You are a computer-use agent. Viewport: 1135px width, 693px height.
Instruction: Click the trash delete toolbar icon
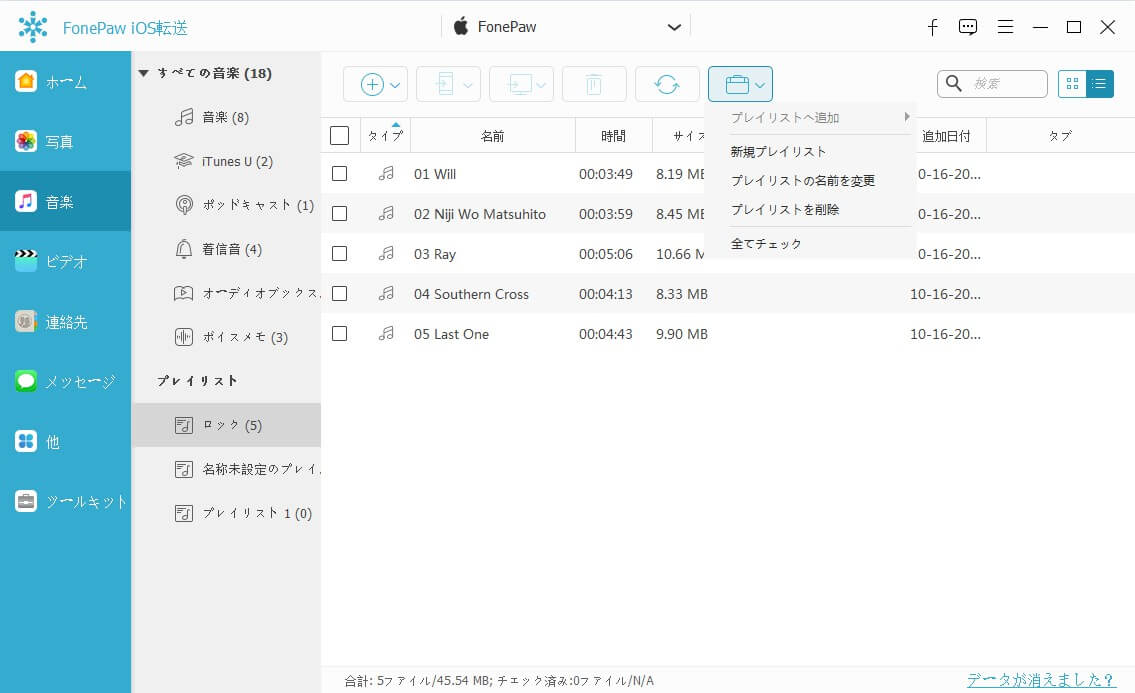[x=594, y=84]
